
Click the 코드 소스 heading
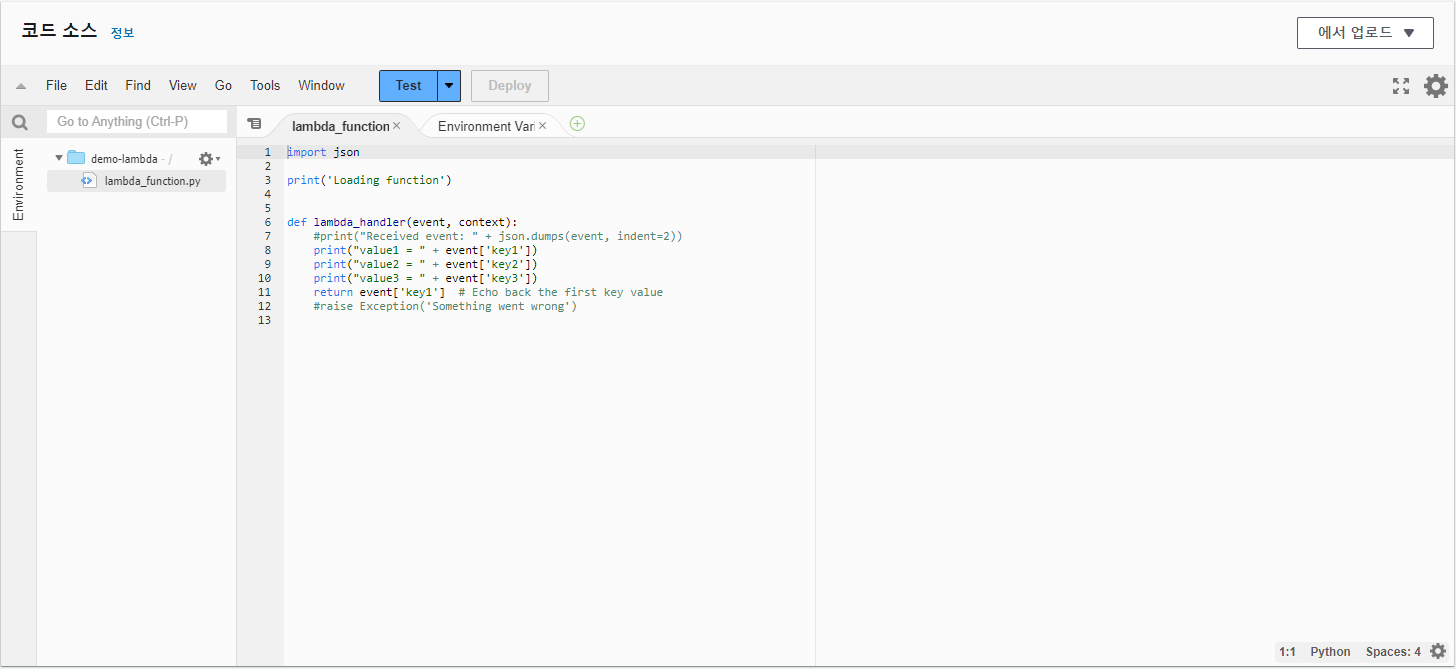click(59, 31)
